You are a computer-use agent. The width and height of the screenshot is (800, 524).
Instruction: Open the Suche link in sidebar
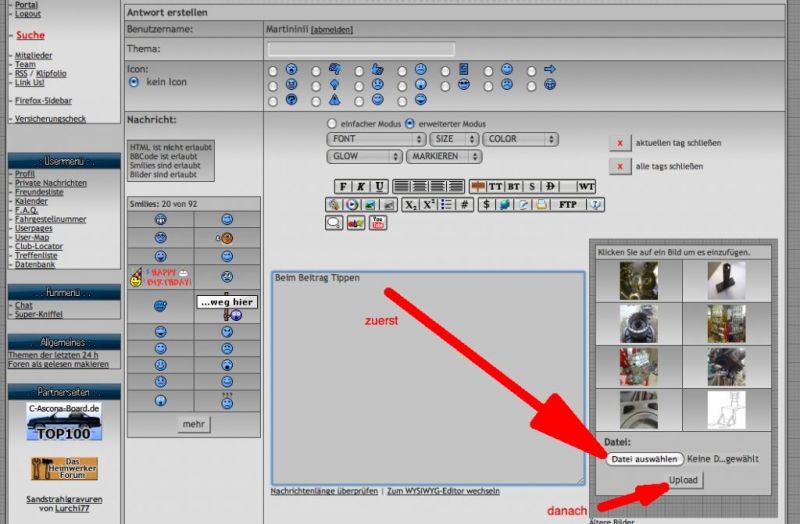(x=30, y=35)
